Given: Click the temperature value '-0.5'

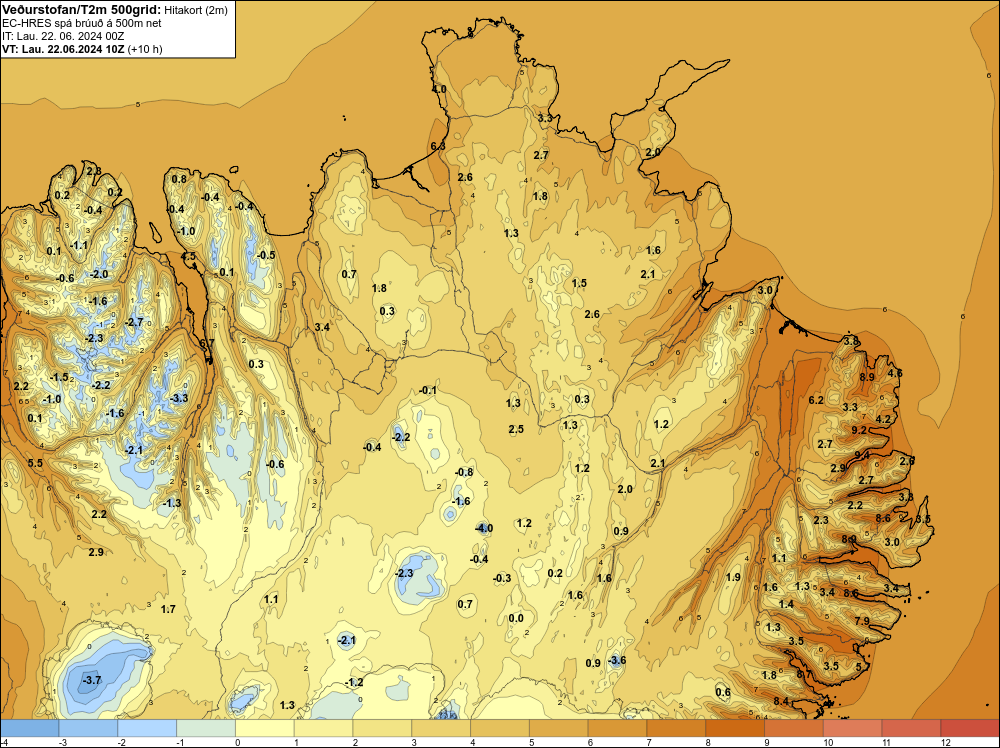Looking at the screenshot, I should point(266,255).
